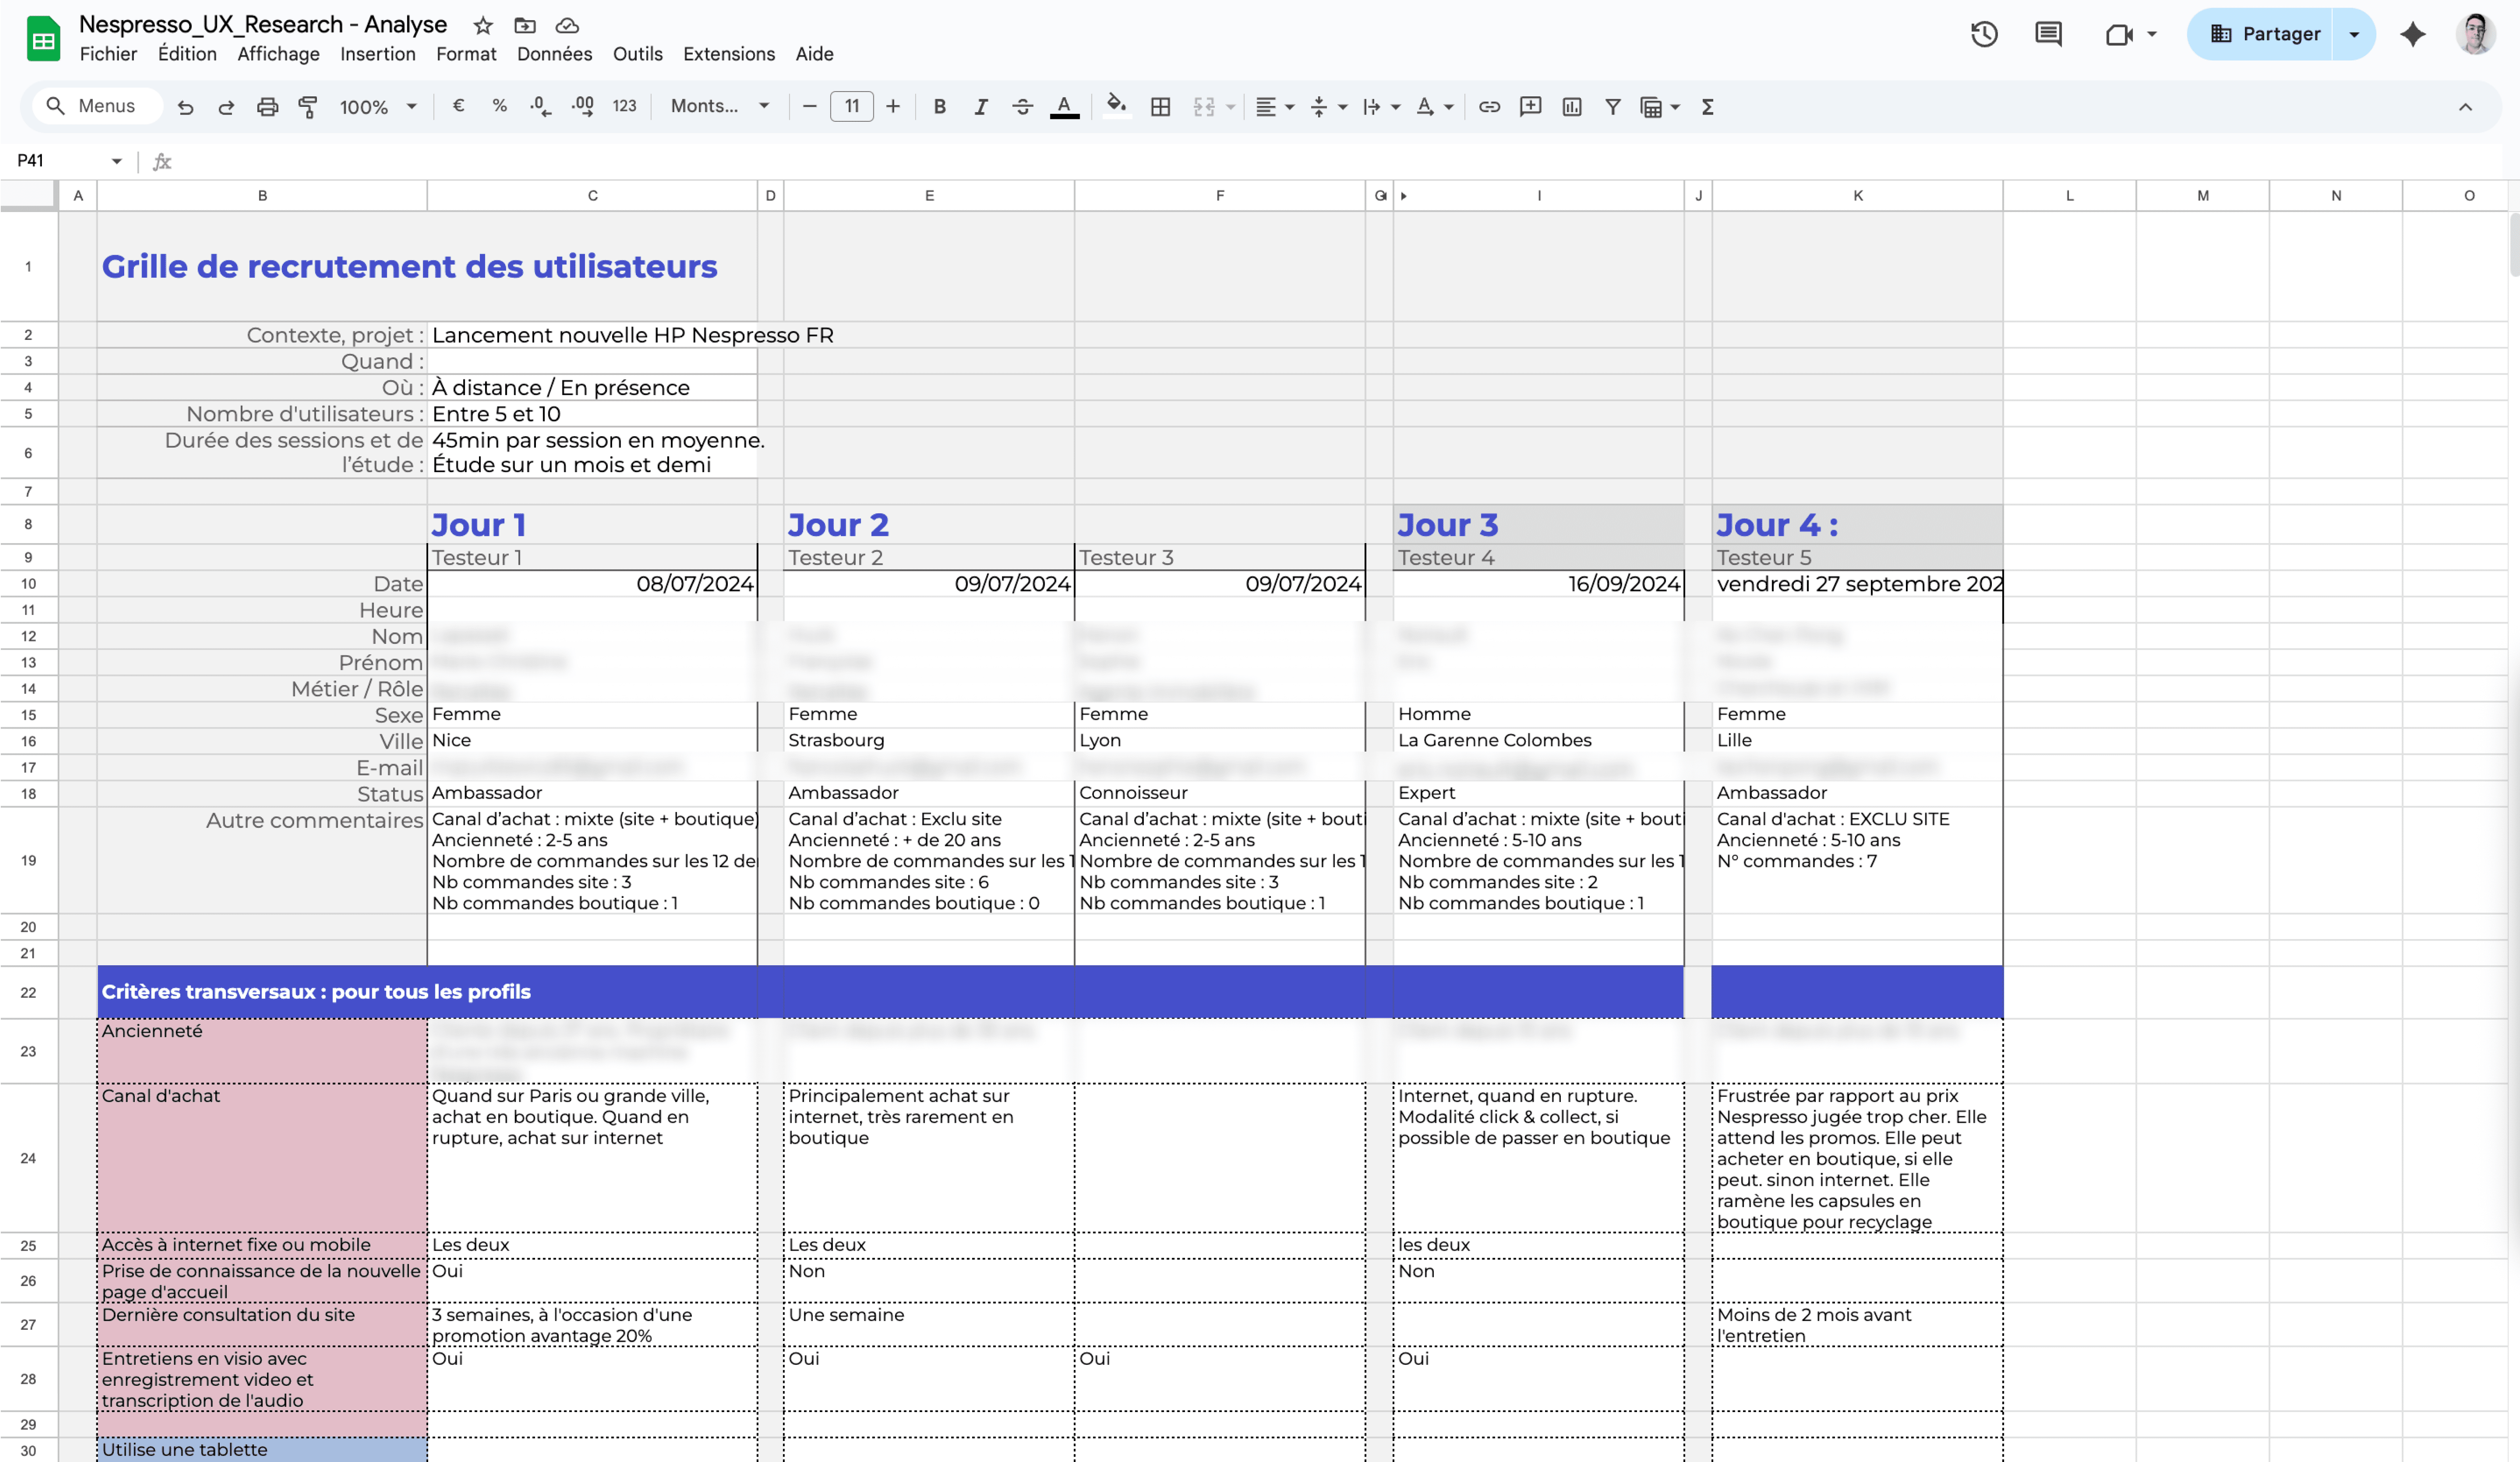Expand the Partager options arrow
The image size is (2520, 1462).
pyautogui.click(x=2354, y=34)
